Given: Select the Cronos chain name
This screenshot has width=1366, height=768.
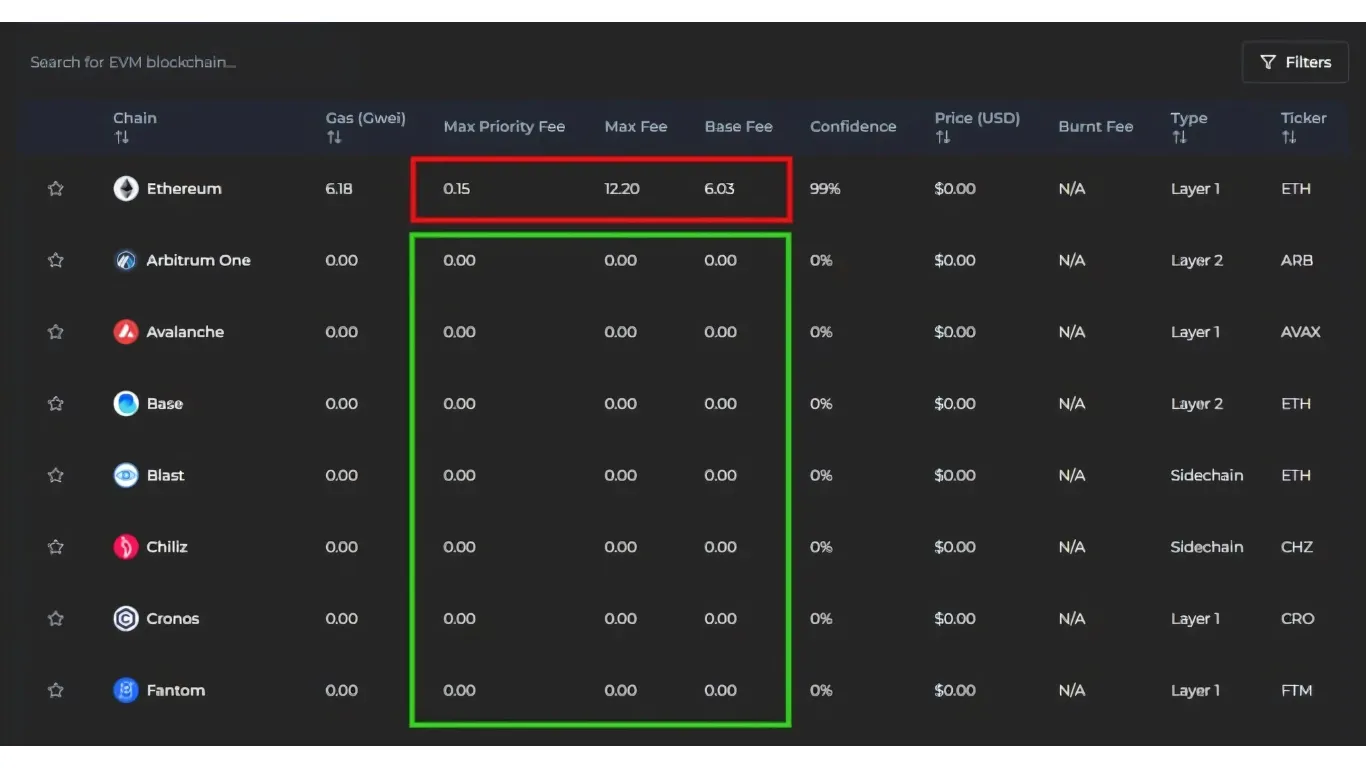Looking at the screenshot, I should (173, 619).
